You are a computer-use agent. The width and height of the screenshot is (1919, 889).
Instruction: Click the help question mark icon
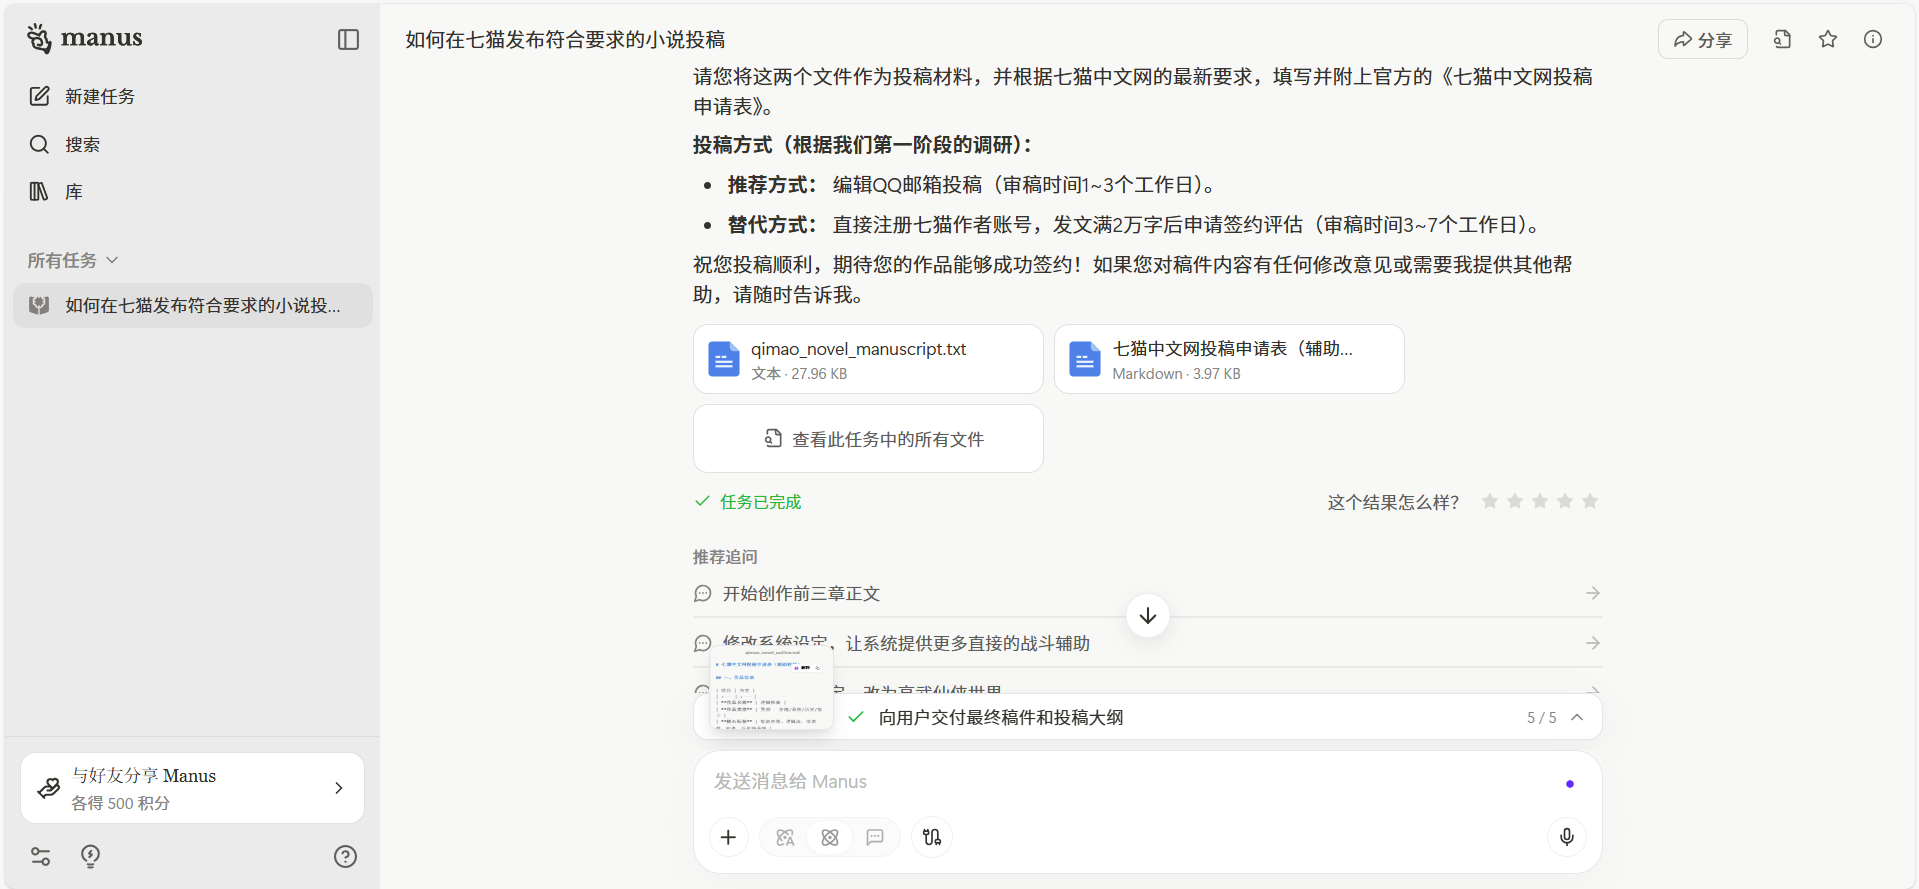point(345,856)
